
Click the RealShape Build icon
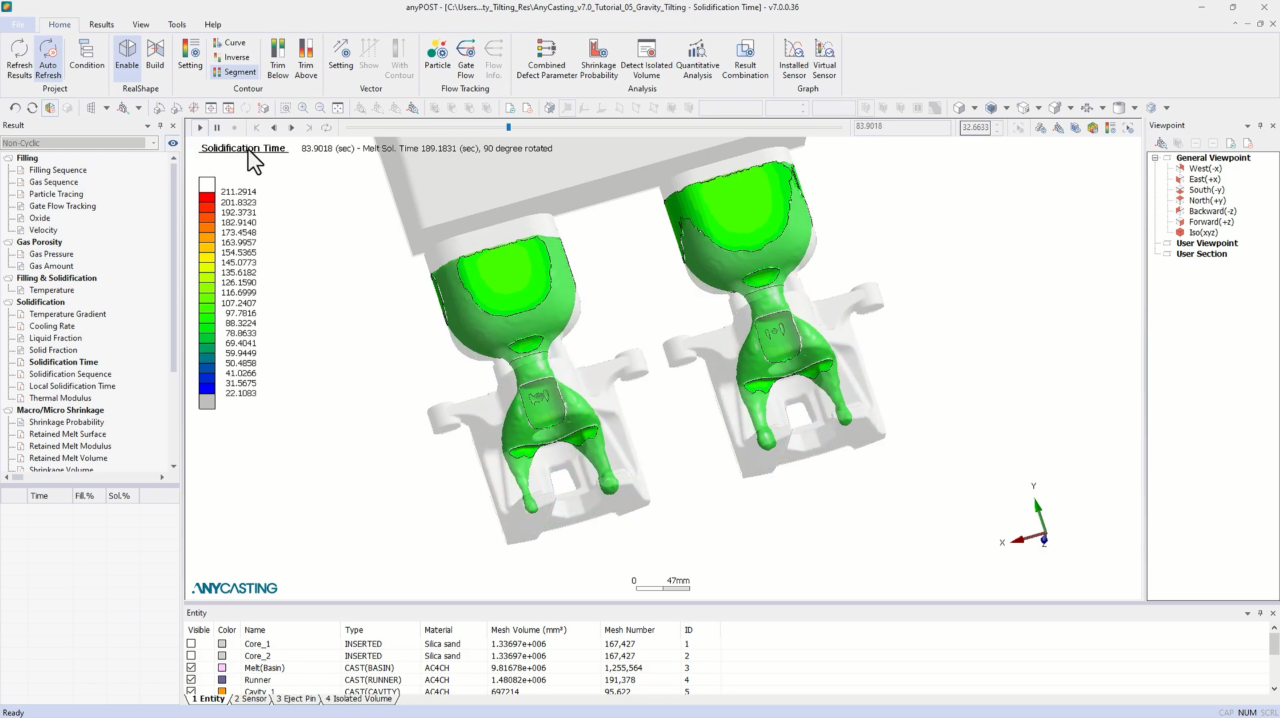pos(155,55)
